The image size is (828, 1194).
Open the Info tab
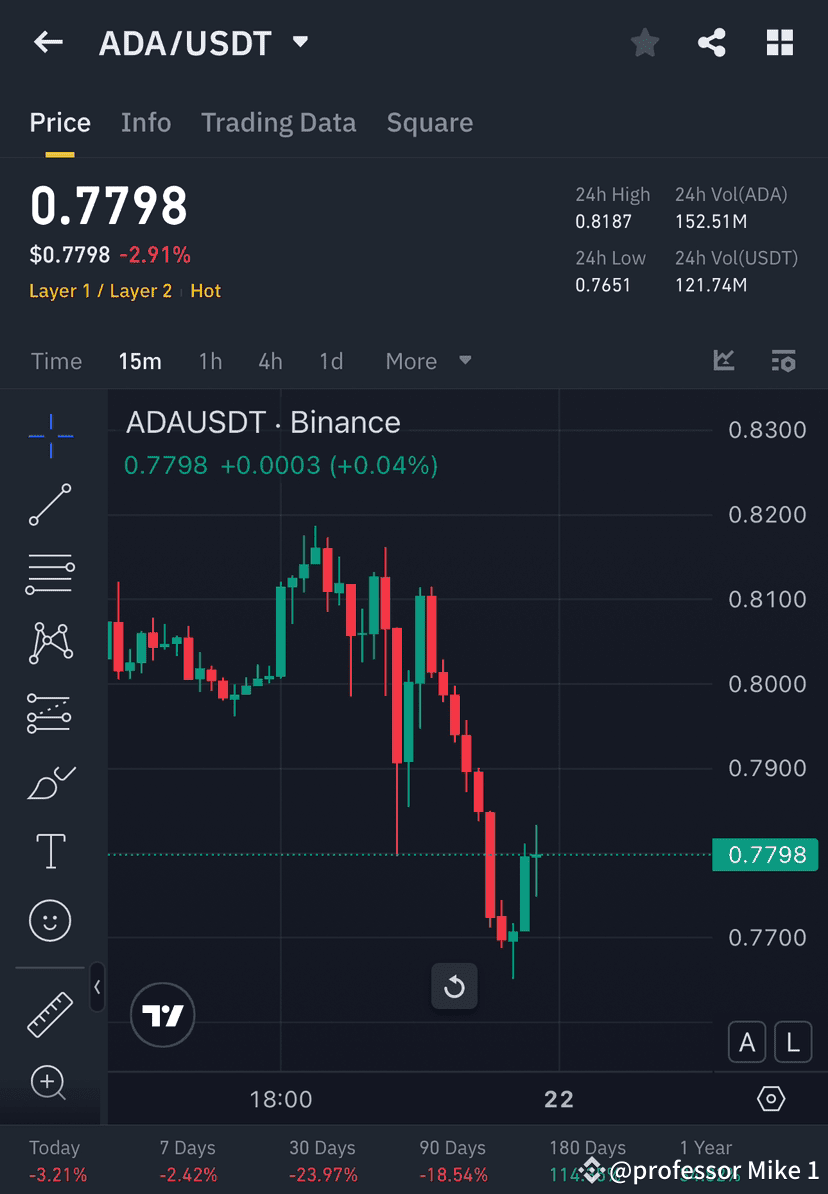point(146,122)
